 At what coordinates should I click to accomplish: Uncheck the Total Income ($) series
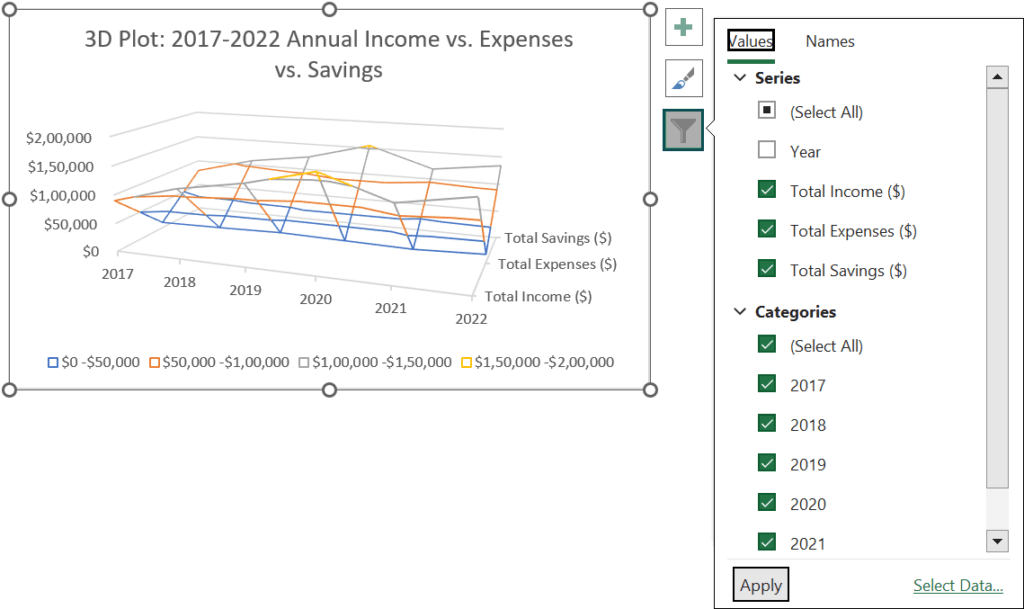(767, 190)
